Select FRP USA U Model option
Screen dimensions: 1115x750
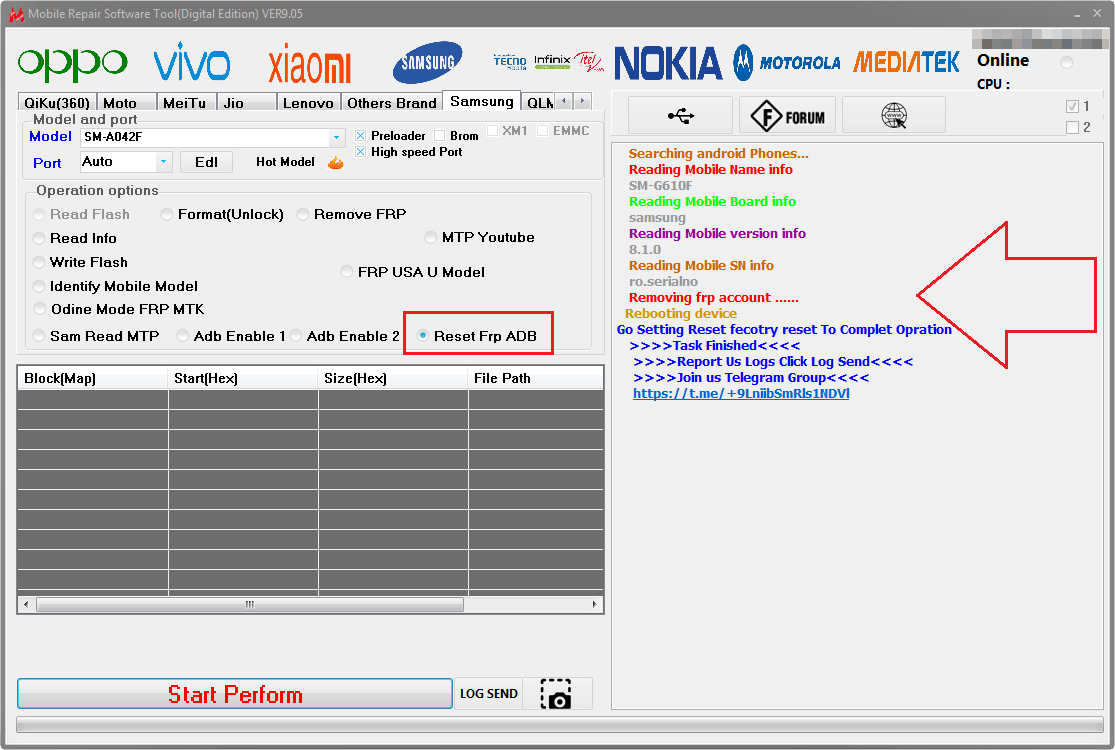[x=347, y=272]
